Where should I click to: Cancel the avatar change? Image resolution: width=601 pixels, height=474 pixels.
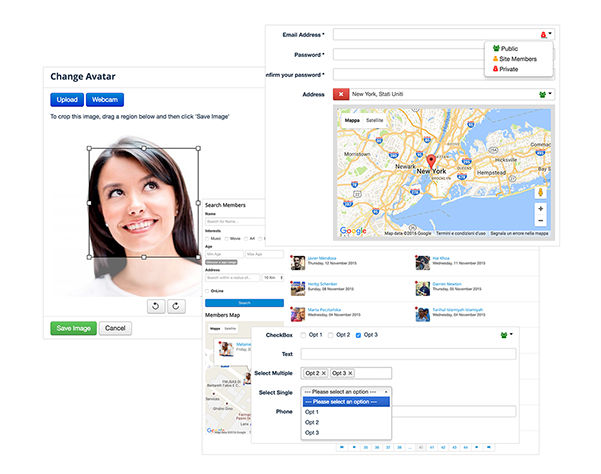click(x=115, y=328)
